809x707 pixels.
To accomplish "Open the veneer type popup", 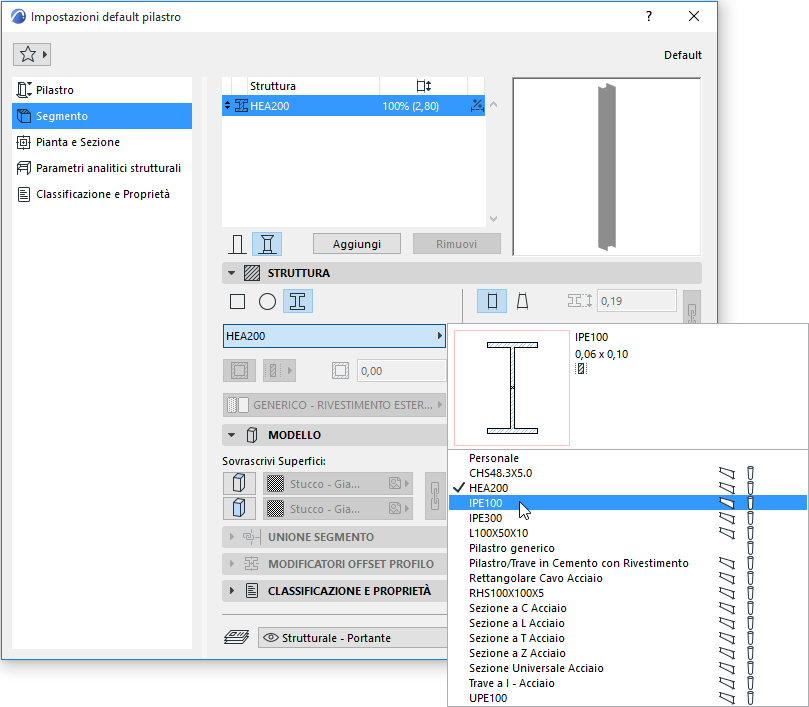I will [279, 371].
